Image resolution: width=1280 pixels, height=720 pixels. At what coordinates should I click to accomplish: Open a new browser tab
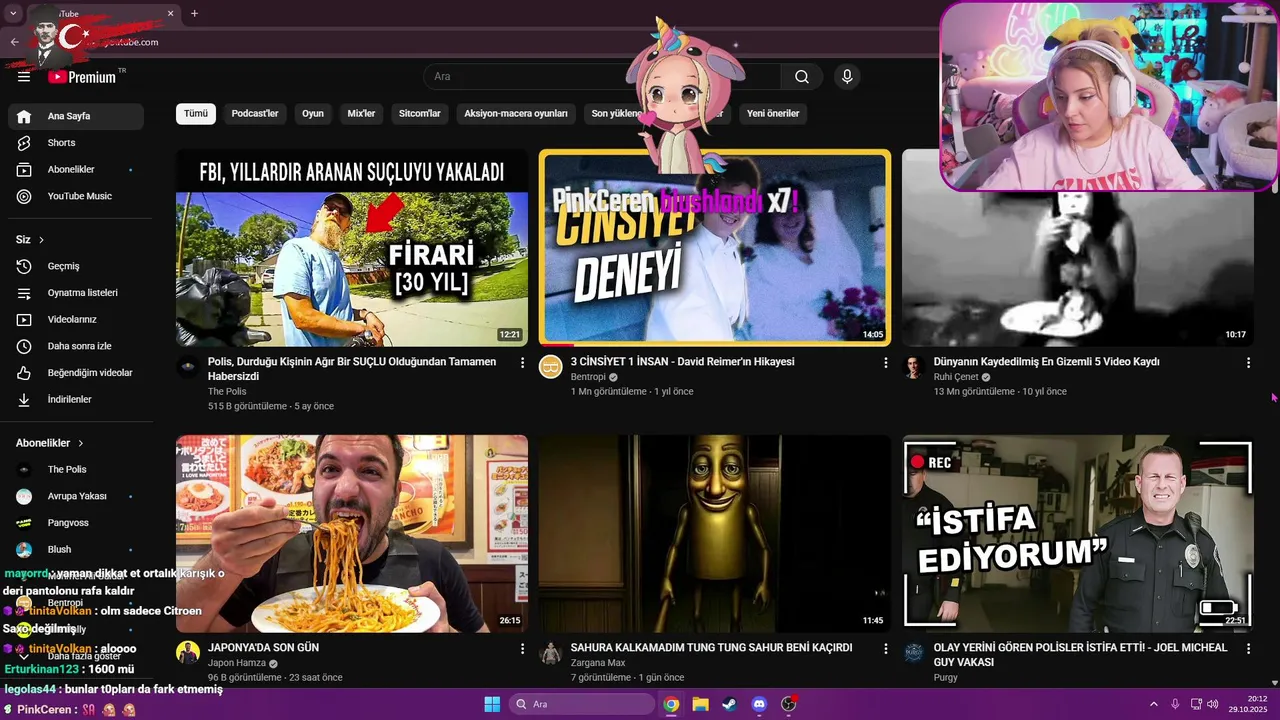tap(194, 13)
